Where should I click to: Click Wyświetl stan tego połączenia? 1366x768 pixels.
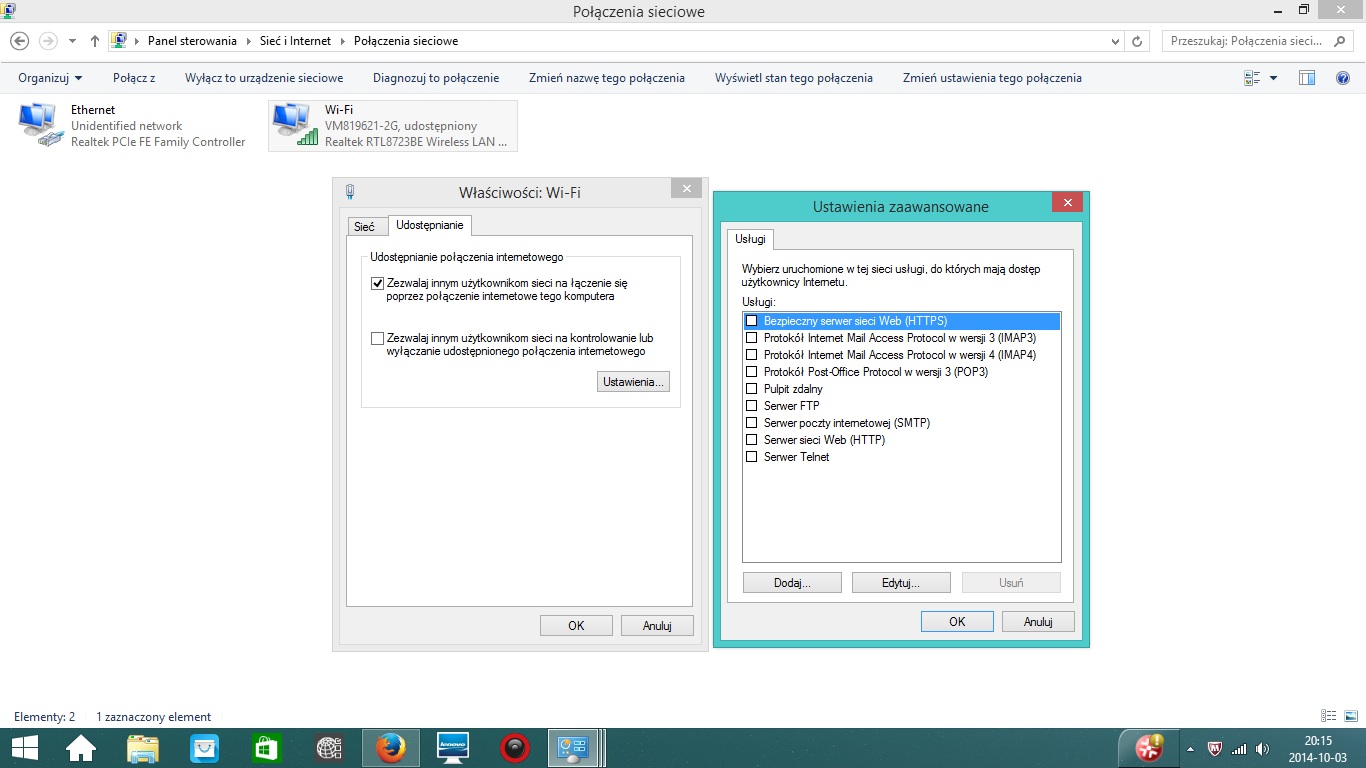794,78
